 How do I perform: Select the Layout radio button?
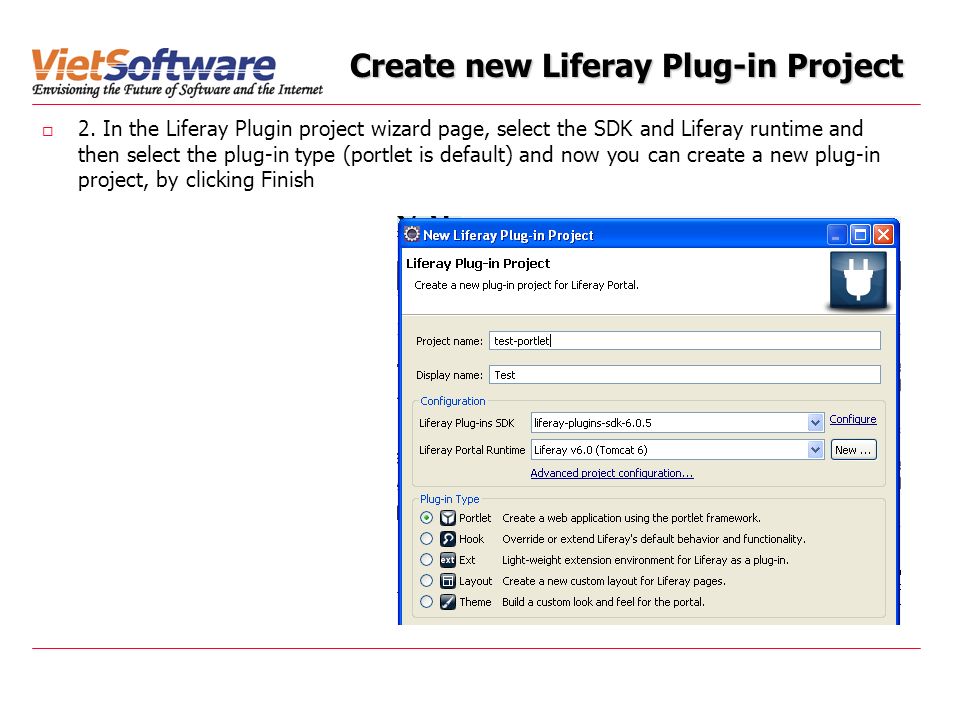pyautogui.click(x=427, y=580)
